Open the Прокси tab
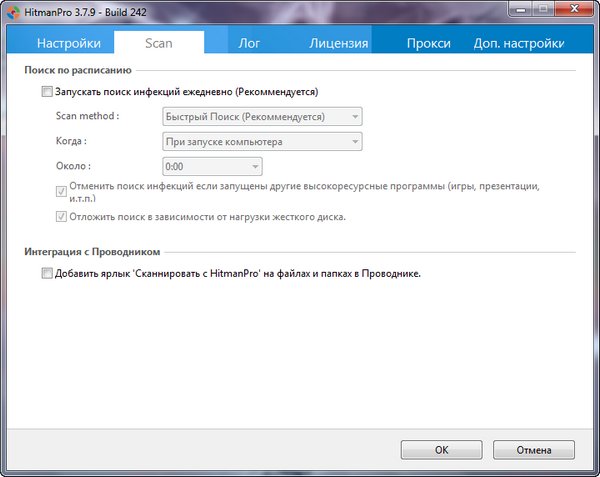 [x=428, y=43]
